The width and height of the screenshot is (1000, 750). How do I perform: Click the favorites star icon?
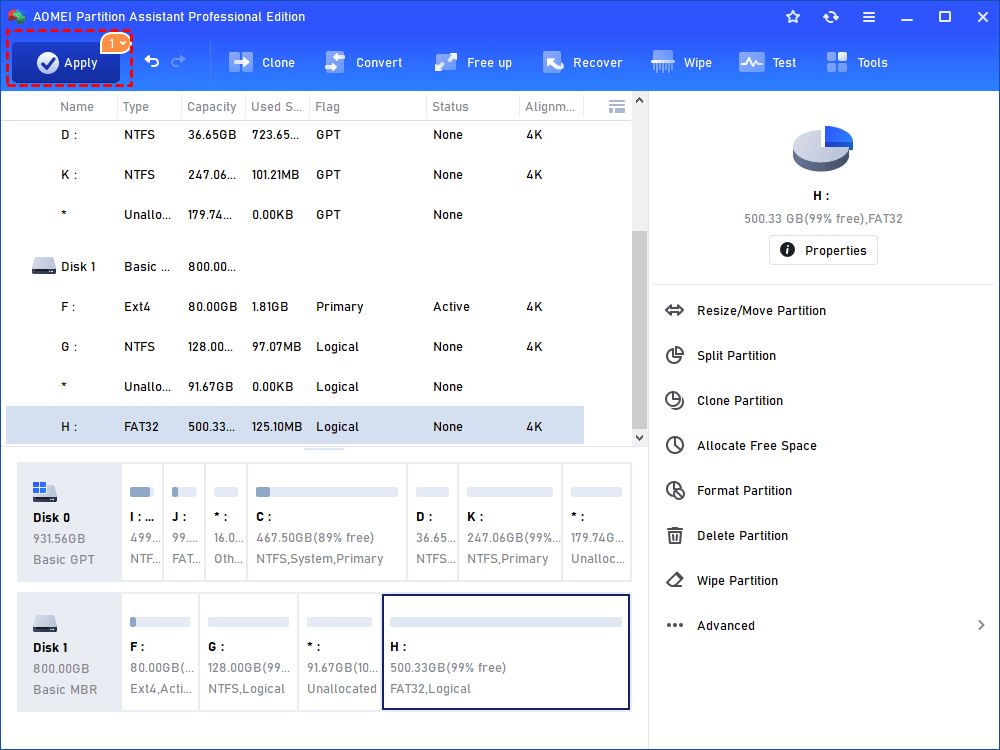[x=793, y=17]
